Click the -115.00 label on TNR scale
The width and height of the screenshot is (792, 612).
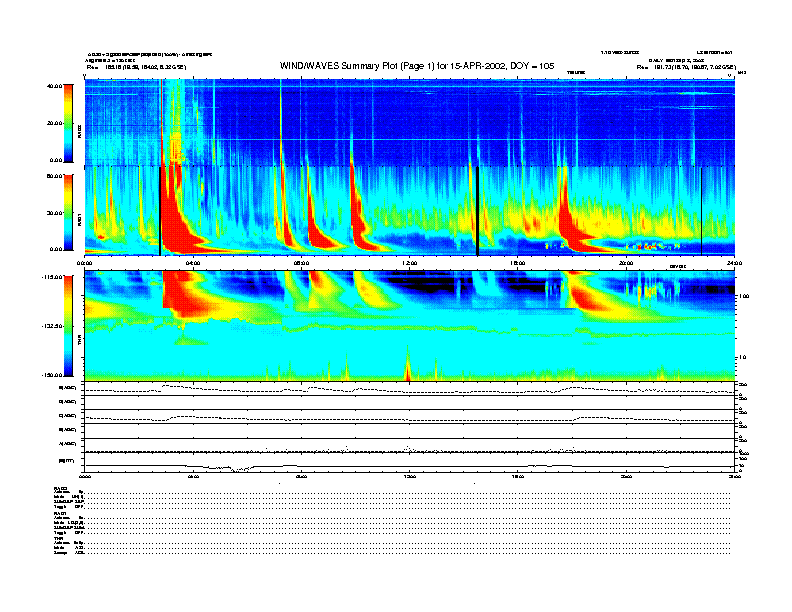(52, 277)
